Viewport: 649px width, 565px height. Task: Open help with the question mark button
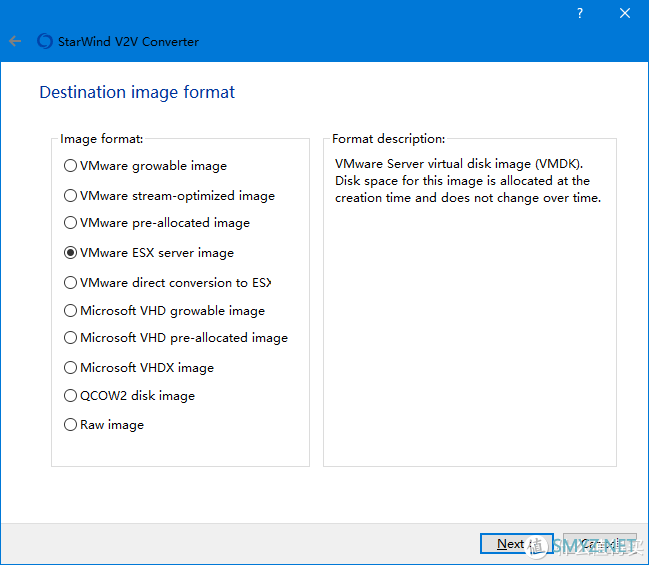coord(580,13)
